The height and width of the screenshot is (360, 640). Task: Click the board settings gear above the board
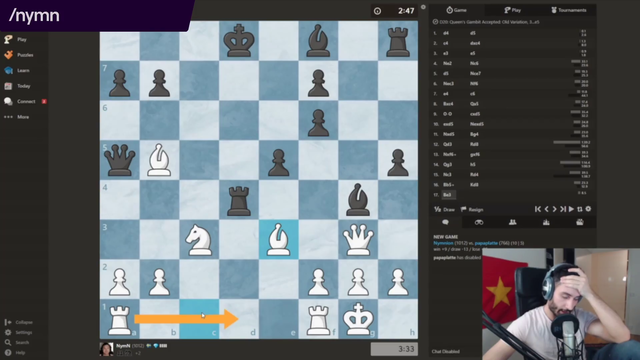pyautogui.click(x=423, y=7)
